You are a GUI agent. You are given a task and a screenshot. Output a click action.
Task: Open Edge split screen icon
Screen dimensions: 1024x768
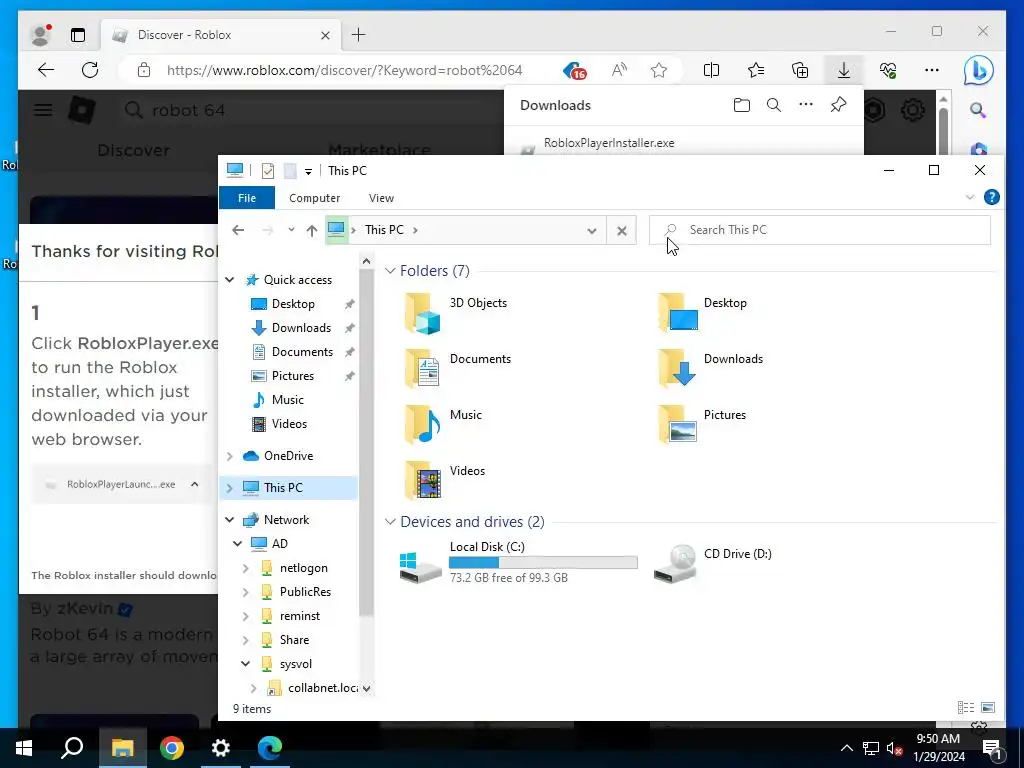tap(711, 70)
